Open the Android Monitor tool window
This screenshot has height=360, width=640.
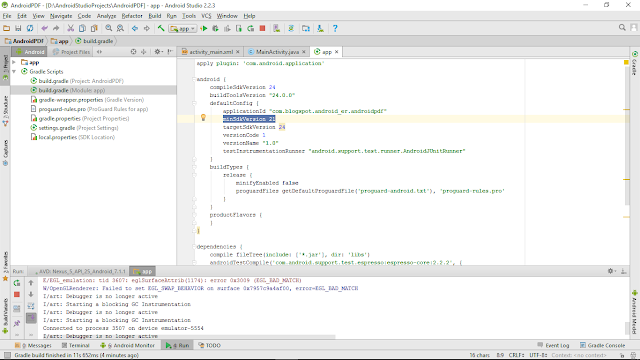tap(128, 345)
